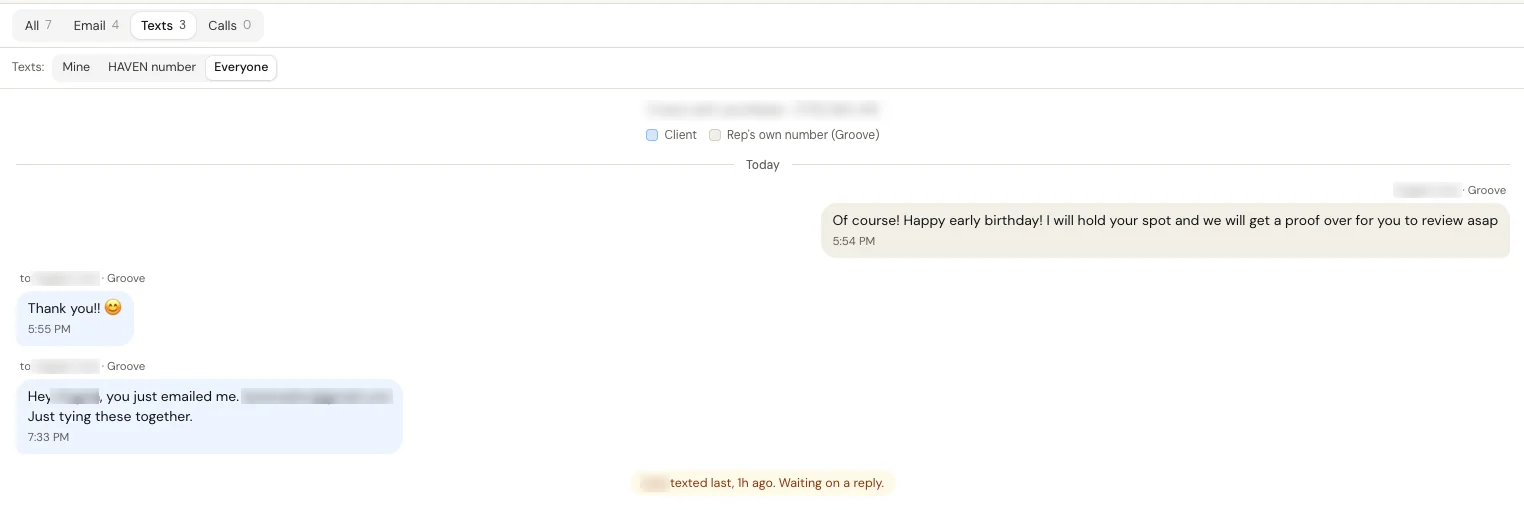Click the Today date divider label

pos(762,165)
